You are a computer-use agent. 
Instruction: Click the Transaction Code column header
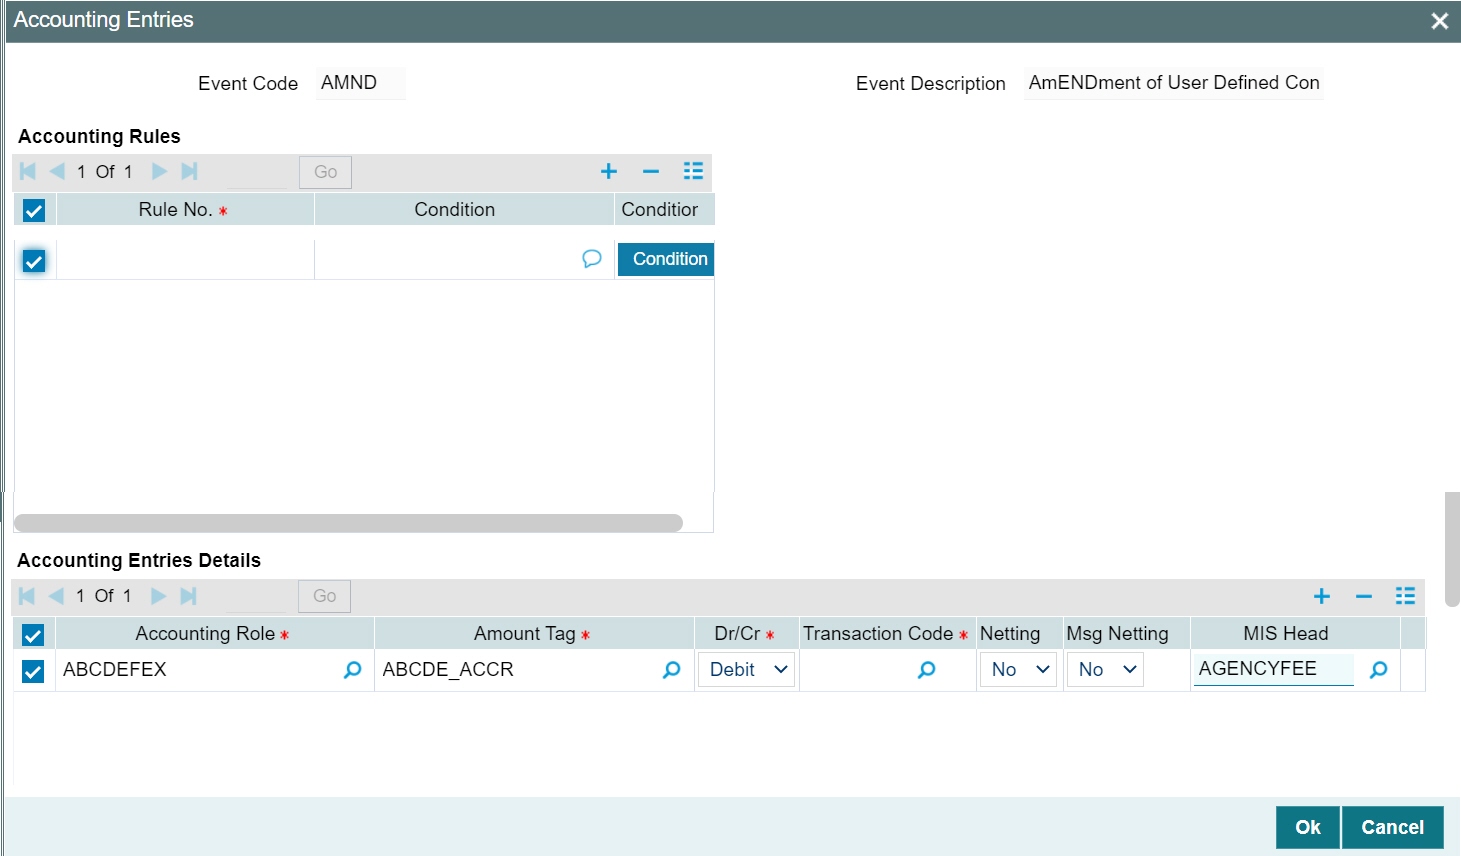tap(887, 634)
